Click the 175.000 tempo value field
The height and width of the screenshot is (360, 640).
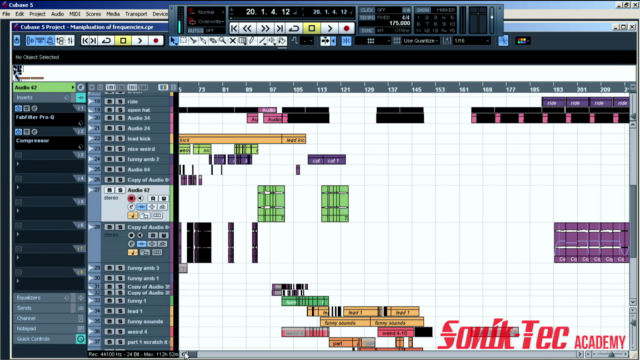pos(400,23)
